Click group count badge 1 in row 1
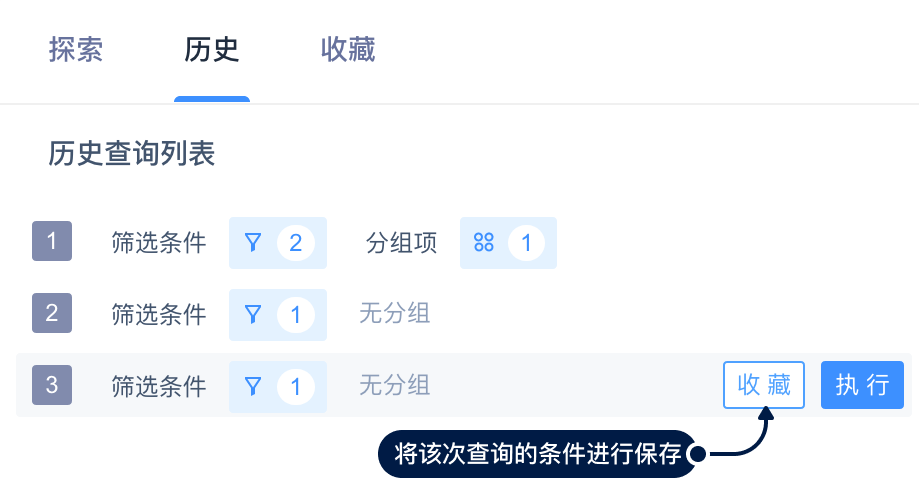Image resolution: width=919 pixels, height=504 pixels. coord(526,243)
